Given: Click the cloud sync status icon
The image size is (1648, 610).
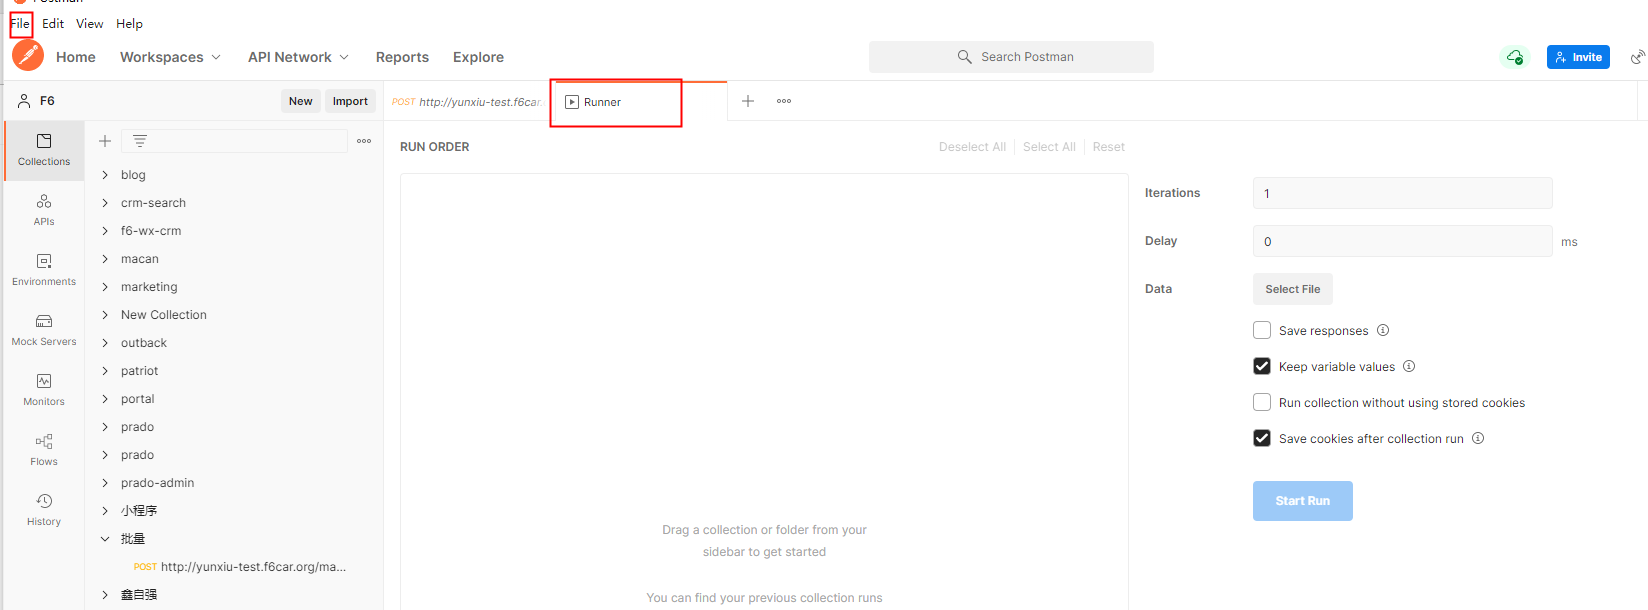Looking at the screenshot, I should coord(1515,57).
